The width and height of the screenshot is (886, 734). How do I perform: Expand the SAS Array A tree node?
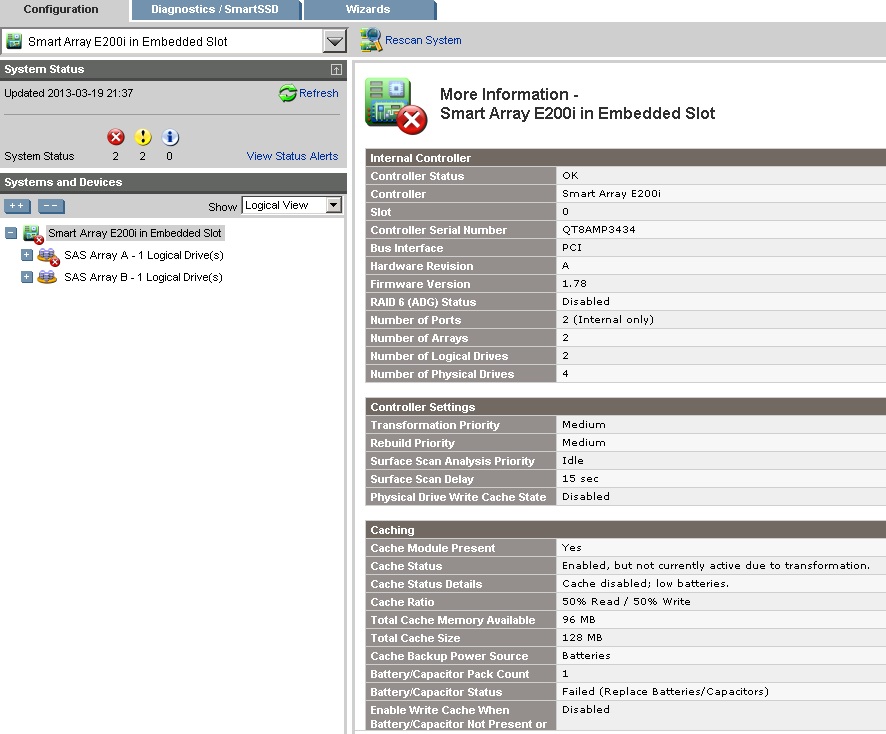tap(27, 255)
